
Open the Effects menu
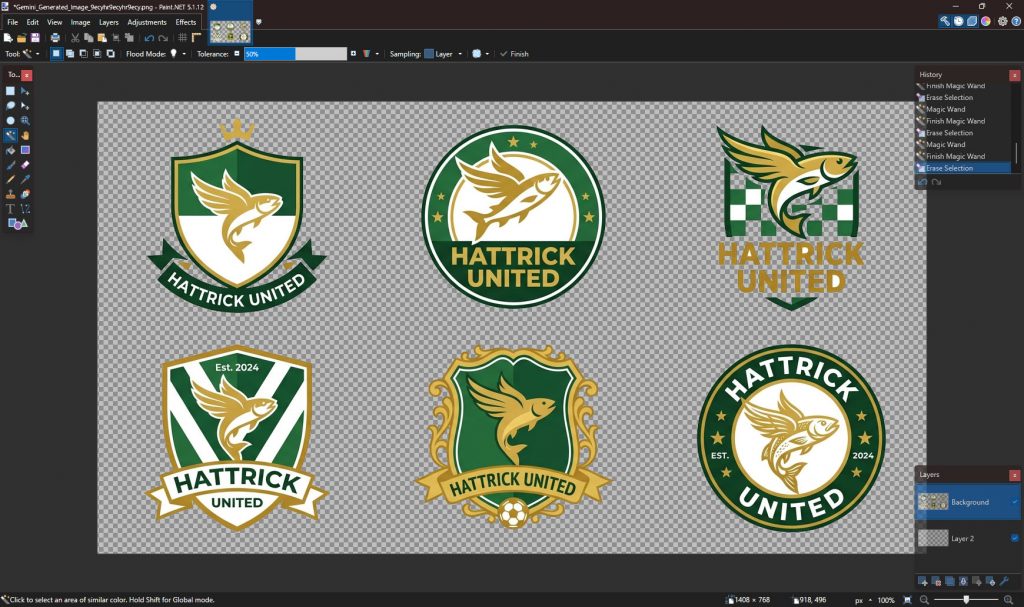click(x=186, y=22)
